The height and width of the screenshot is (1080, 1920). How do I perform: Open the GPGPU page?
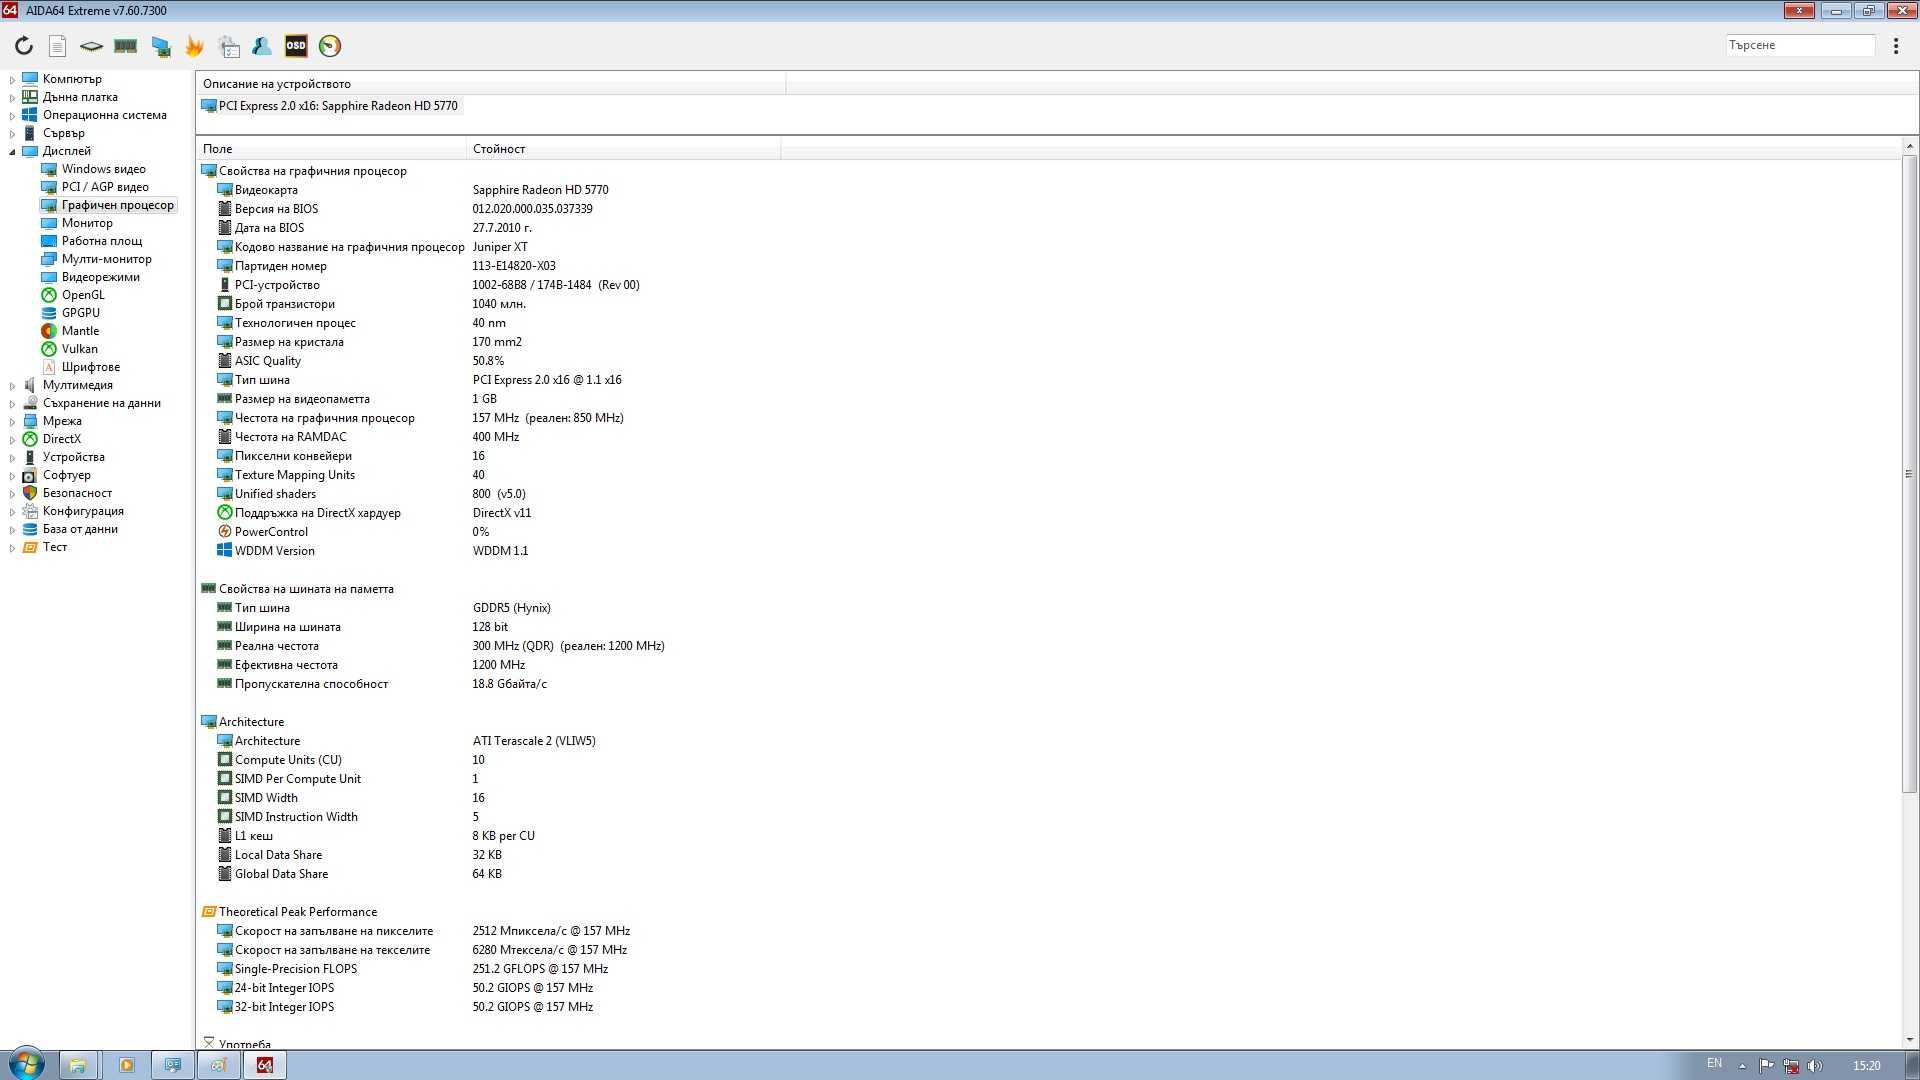(80, 313)
